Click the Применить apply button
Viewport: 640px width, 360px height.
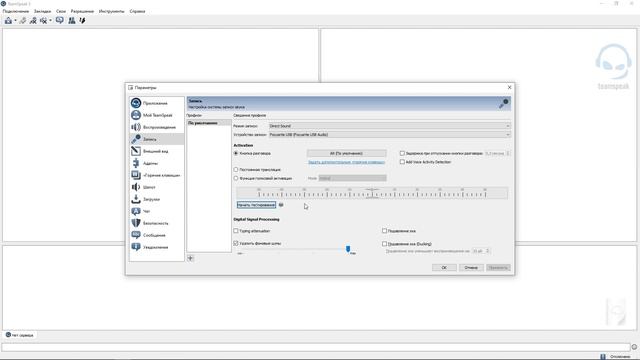click(x=498, y=268)
